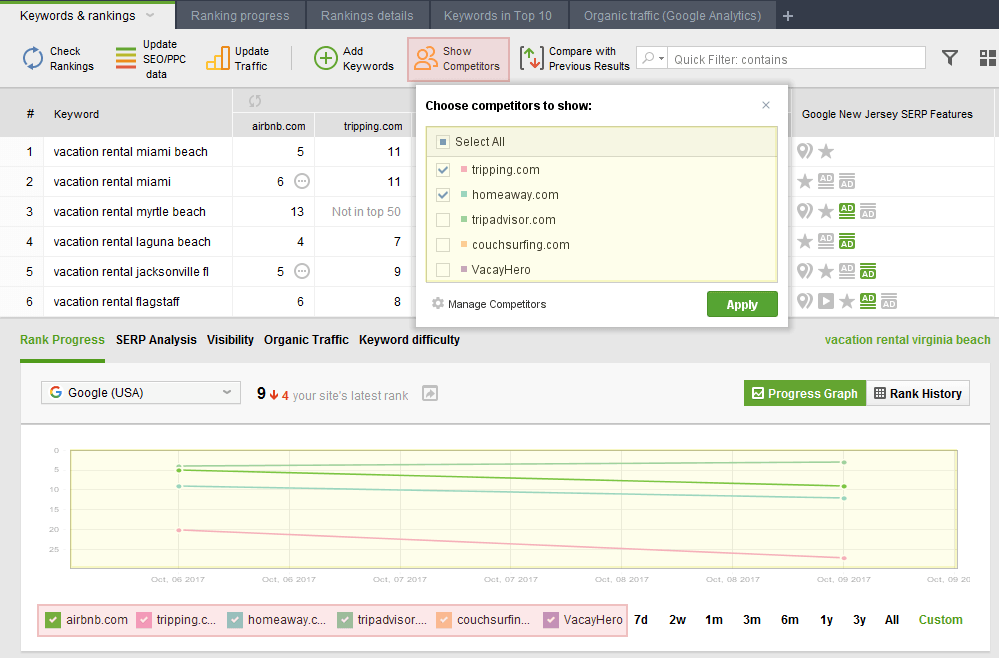Open the SERP Analysis tab

[x=156, y=340]
